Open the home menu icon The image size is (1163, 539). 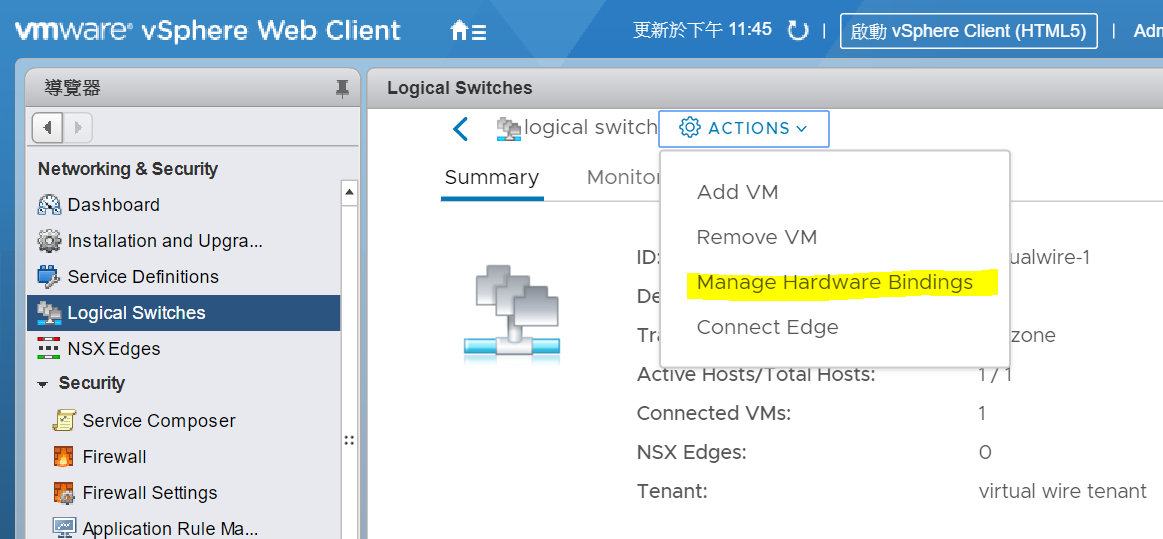click(x=468, y=31)
